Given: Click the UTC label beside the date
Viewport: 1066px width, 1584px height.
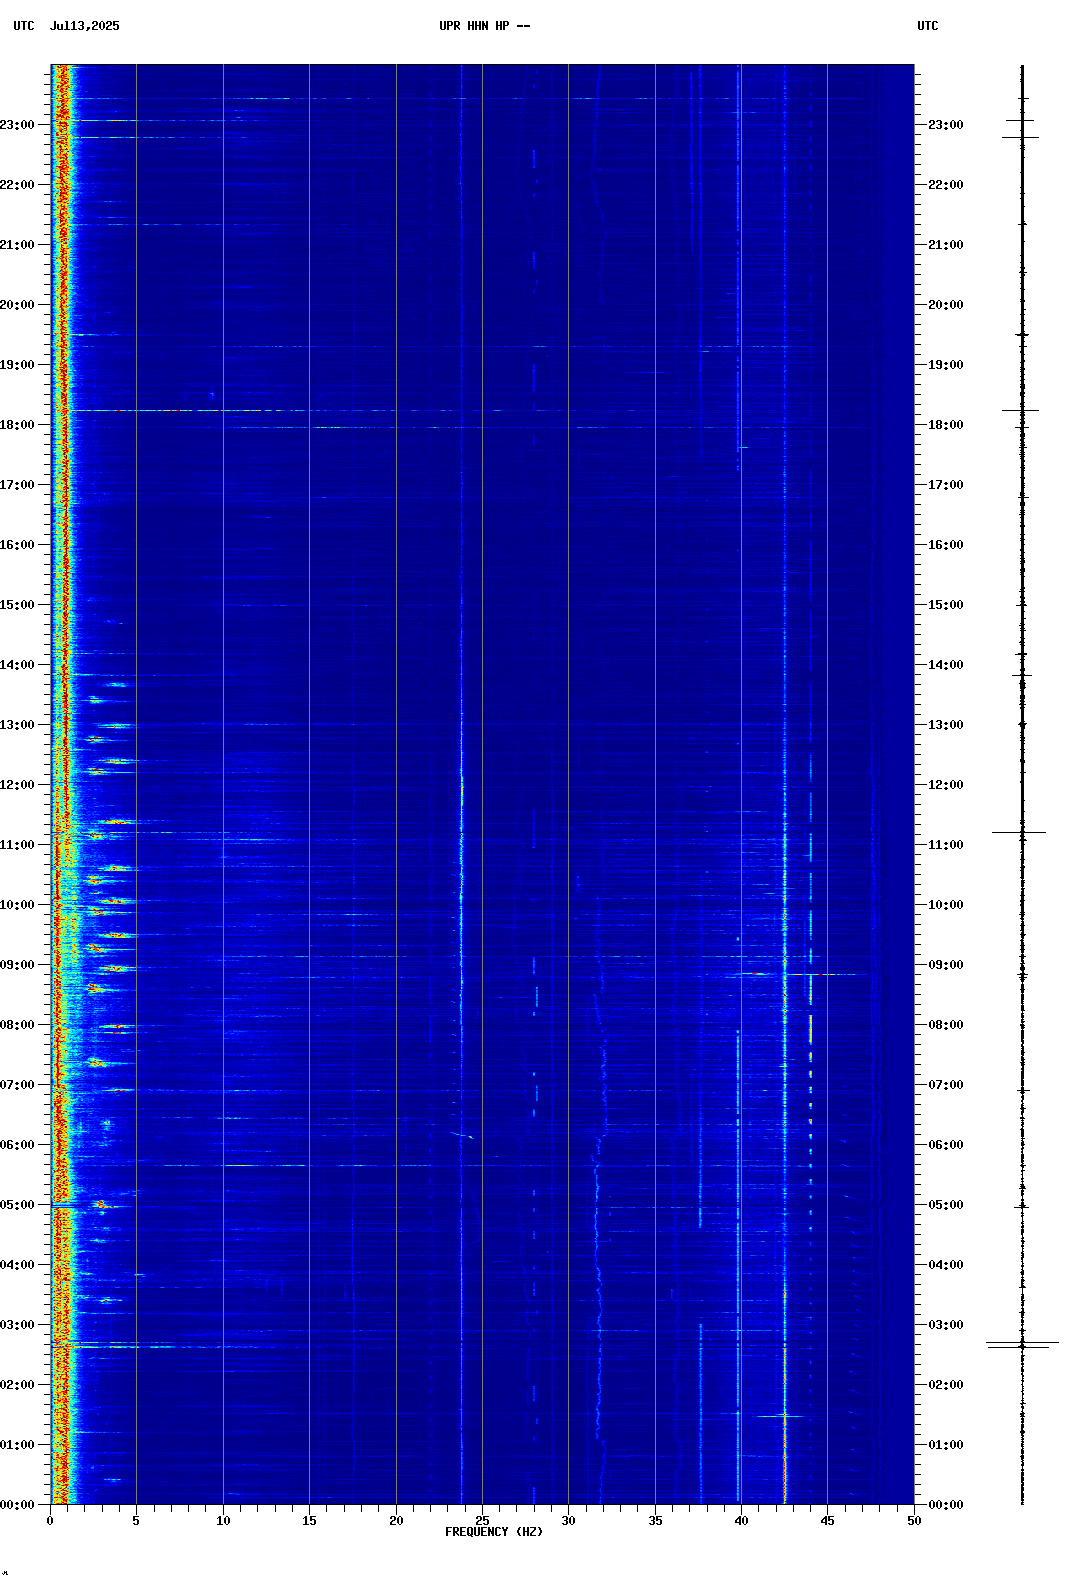Looking at the screenshot, I should click(24, 26).
